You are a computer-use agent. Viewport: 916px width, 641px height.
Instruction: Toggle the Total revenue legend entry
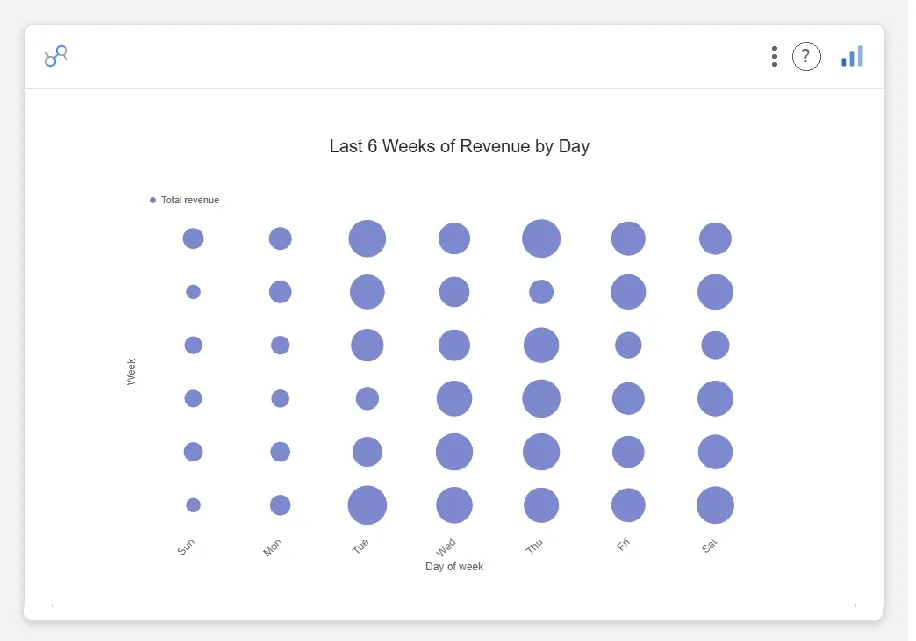click(x=184, y=200)
